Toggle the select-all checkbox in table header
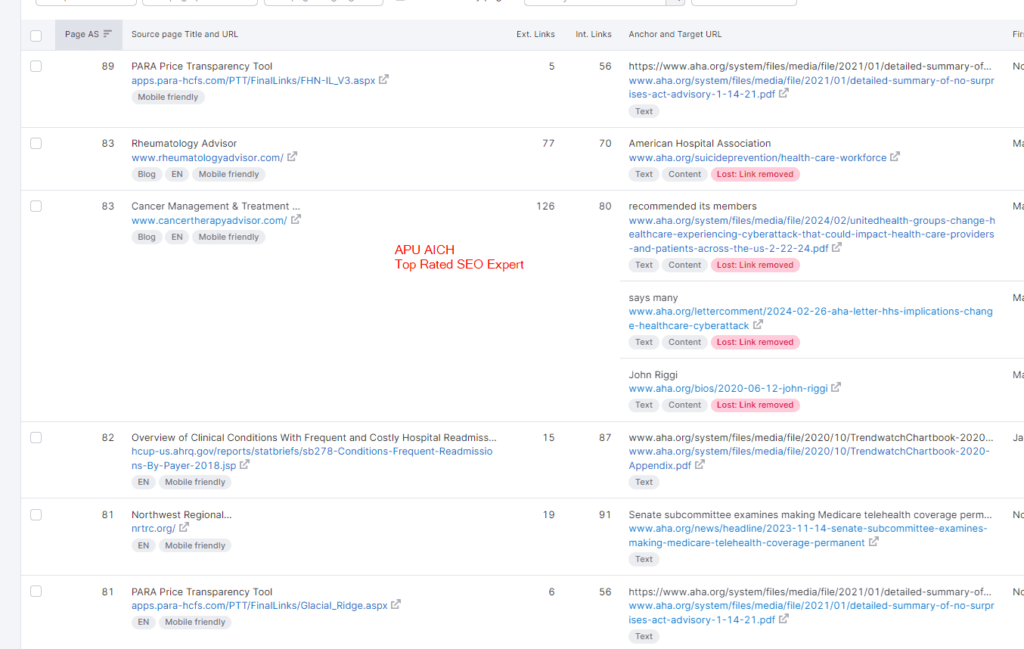The height and width of the screenshot is (649, 1024). click(x=36, y=35)
